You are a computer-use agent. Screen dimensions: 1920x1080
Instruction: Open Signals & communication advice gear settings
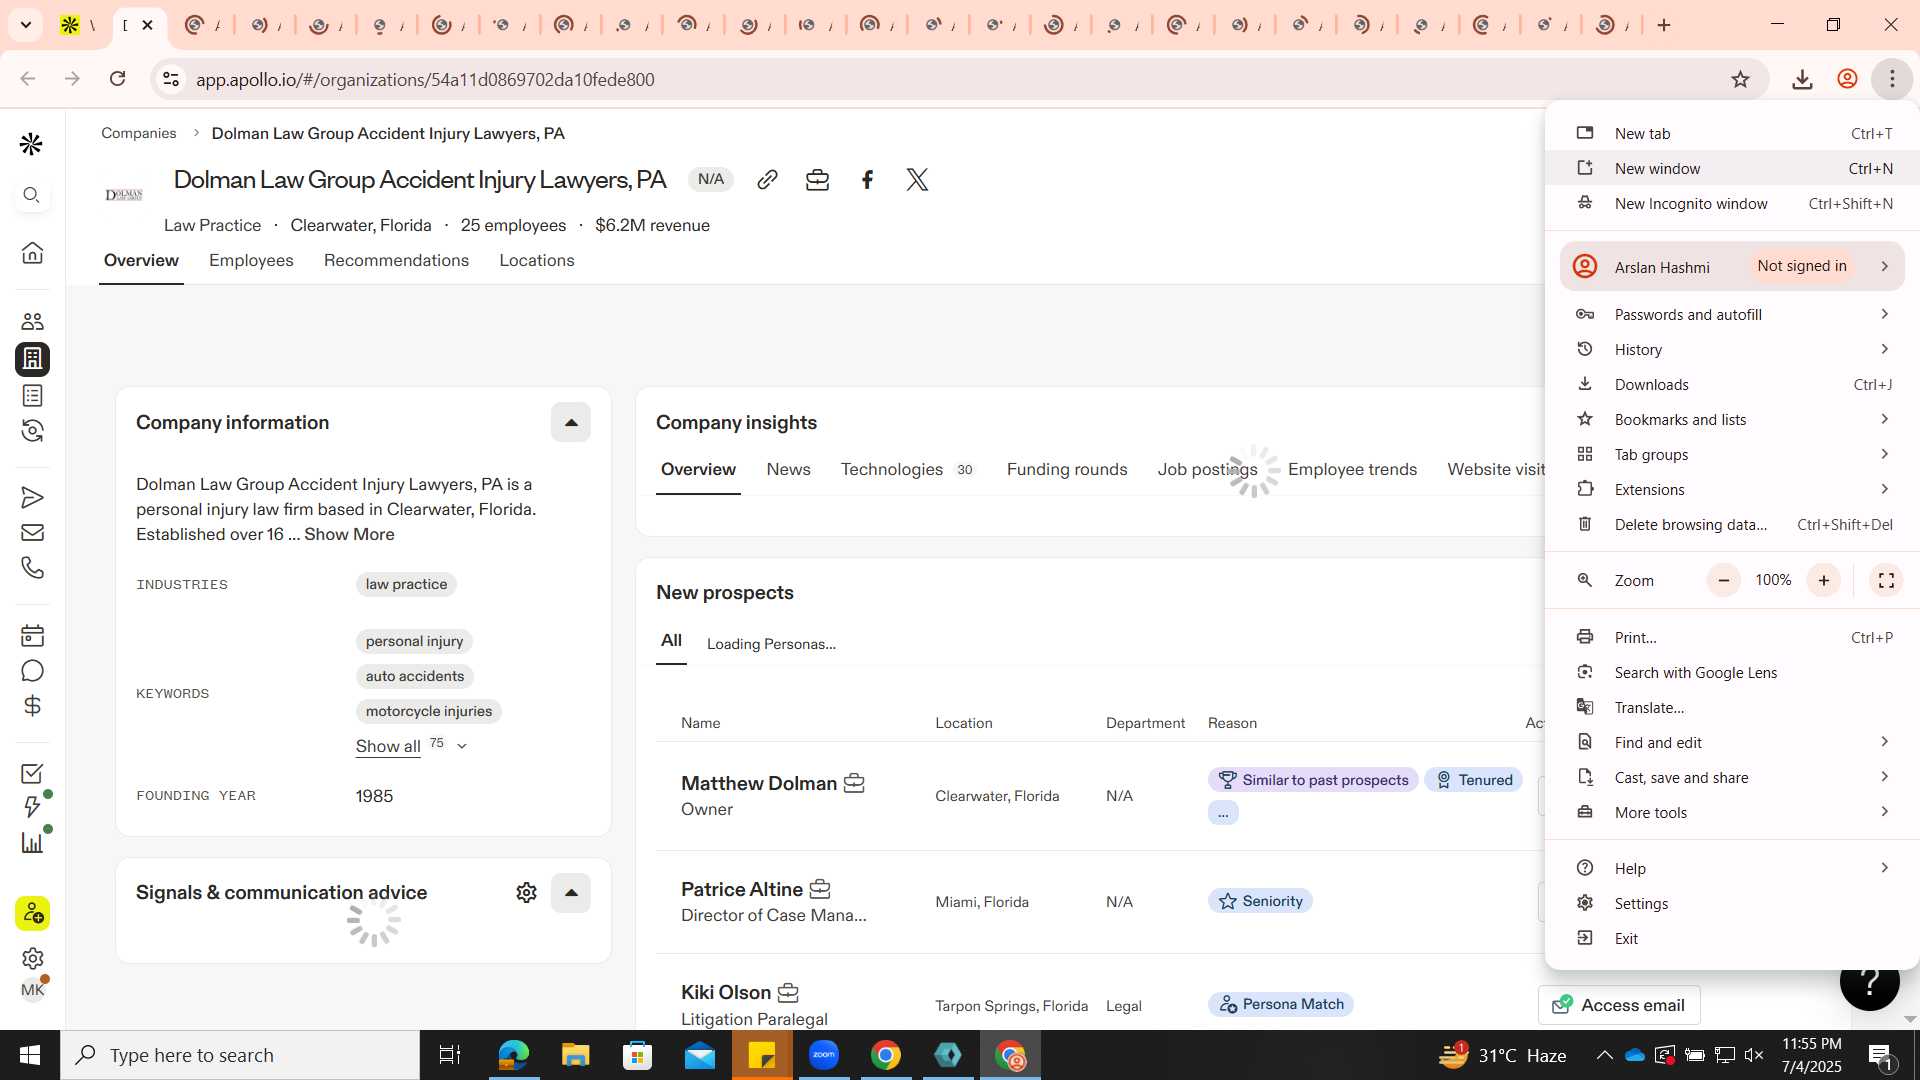click(526, 892)
